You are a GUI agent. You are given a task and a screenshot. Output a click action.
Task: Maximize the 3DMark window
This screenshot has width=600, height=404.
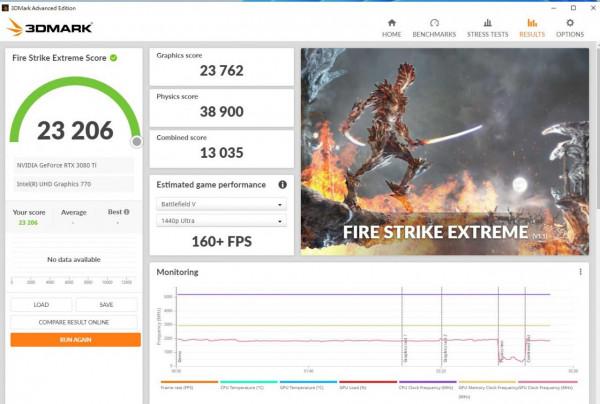(x=573, y=8)
